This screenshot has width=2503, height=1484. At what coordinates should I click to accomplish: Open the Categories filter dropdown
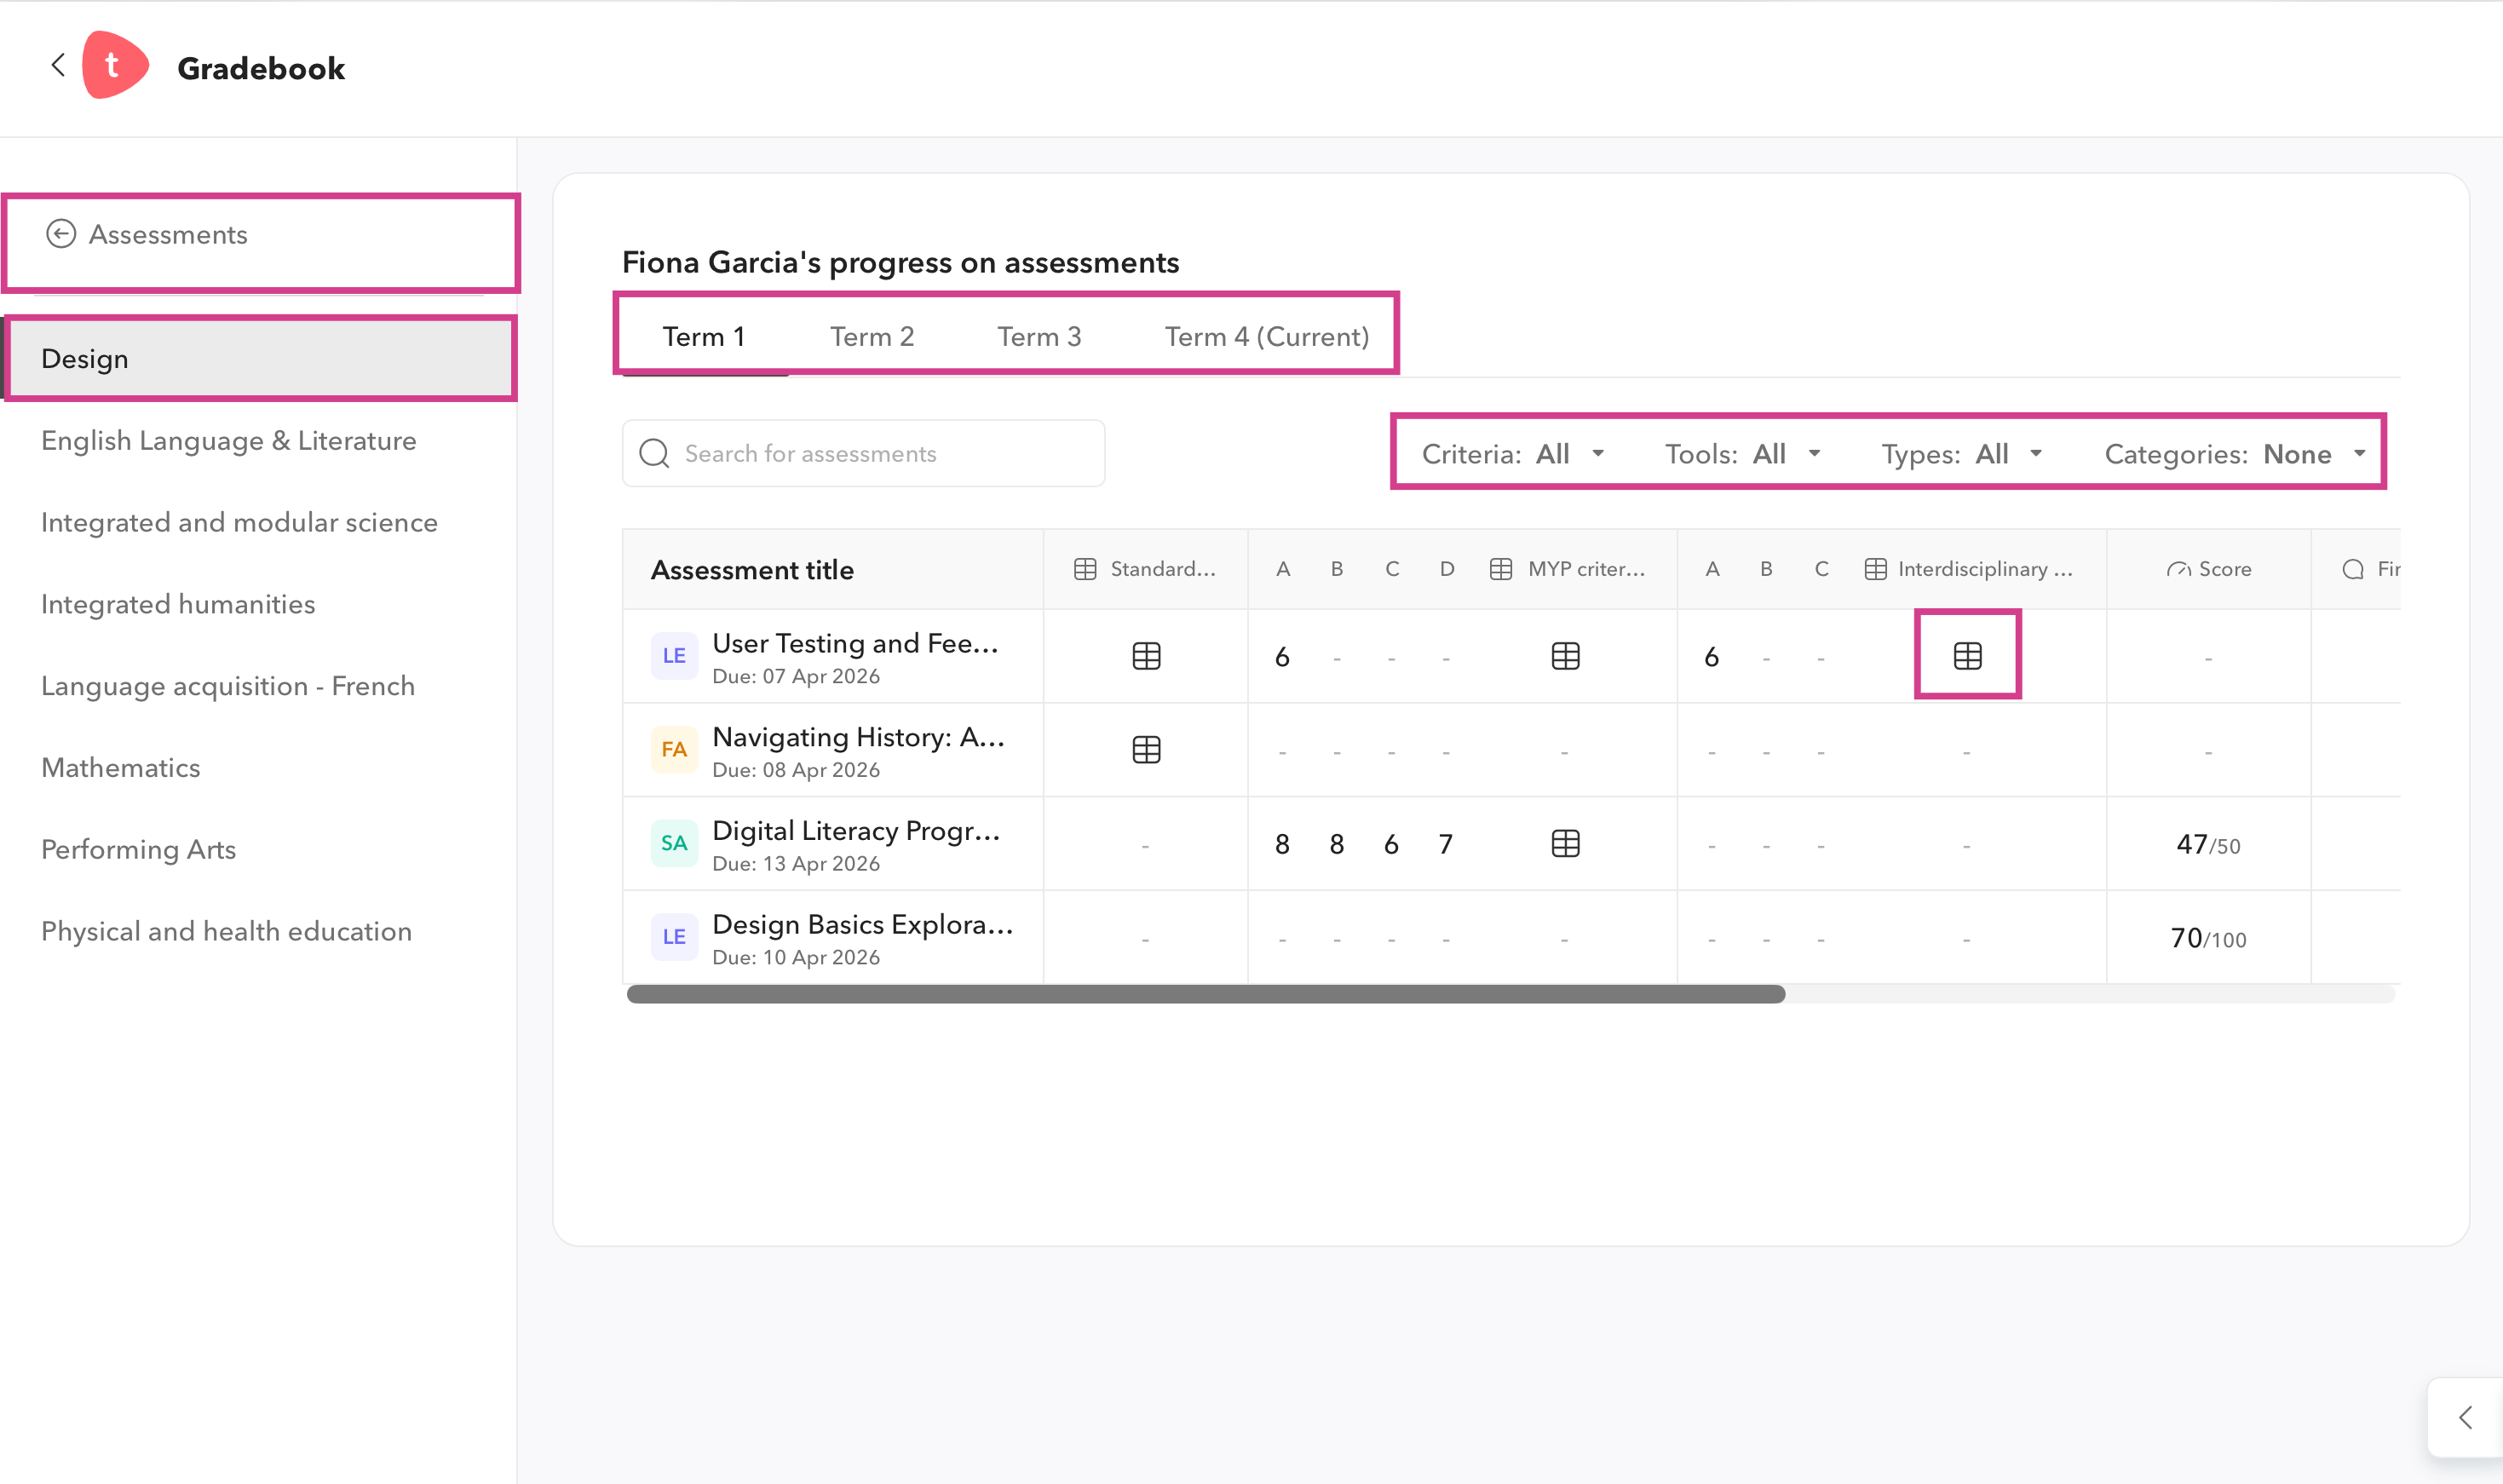(x=2236, y=454)
